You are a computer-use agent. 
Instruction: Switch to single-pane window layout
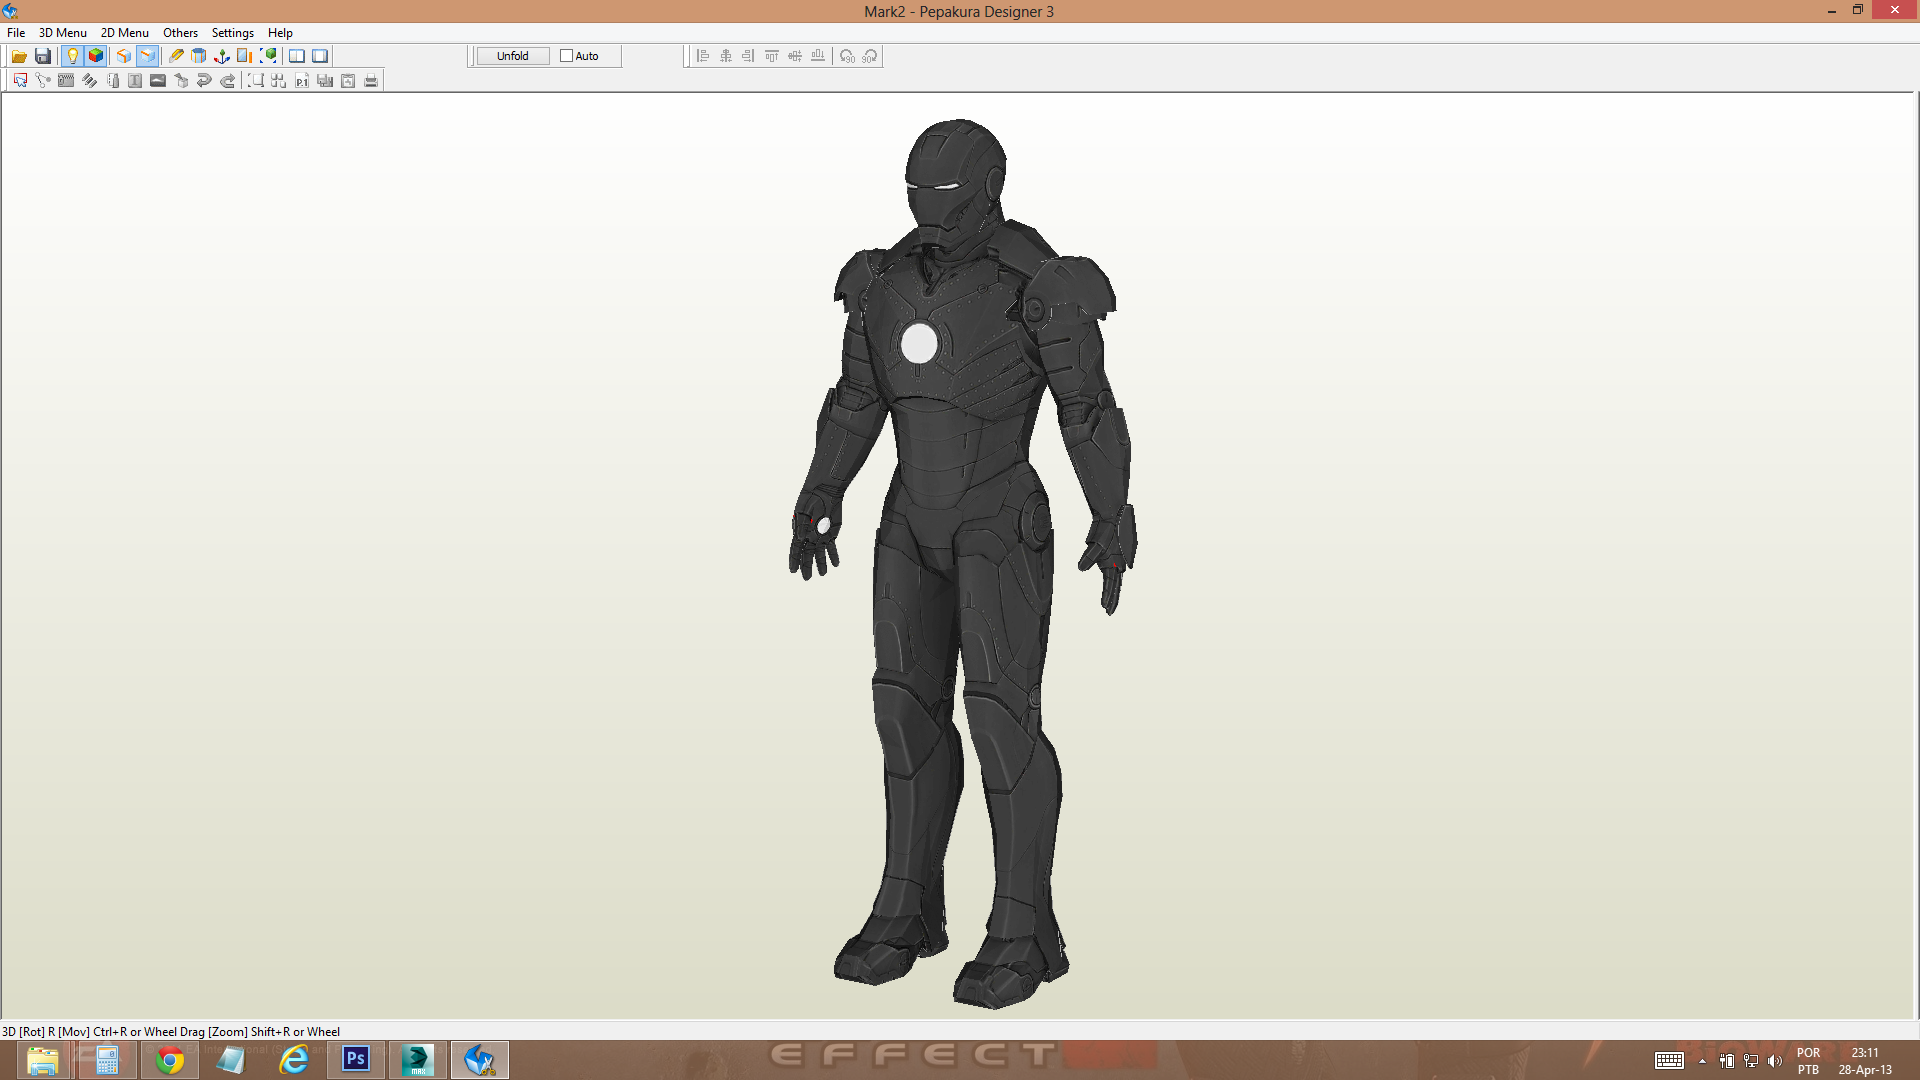320,56
